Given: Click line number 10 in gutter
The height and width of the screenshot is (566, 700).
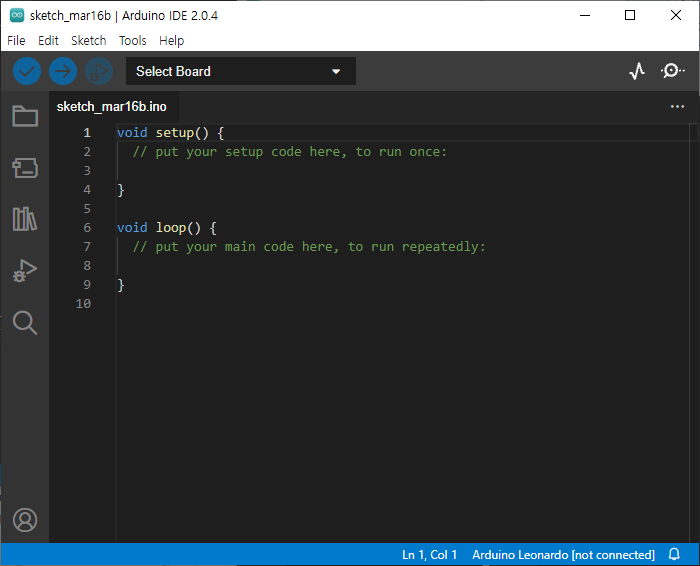Looking at the screenshot, I should (83, 304).
